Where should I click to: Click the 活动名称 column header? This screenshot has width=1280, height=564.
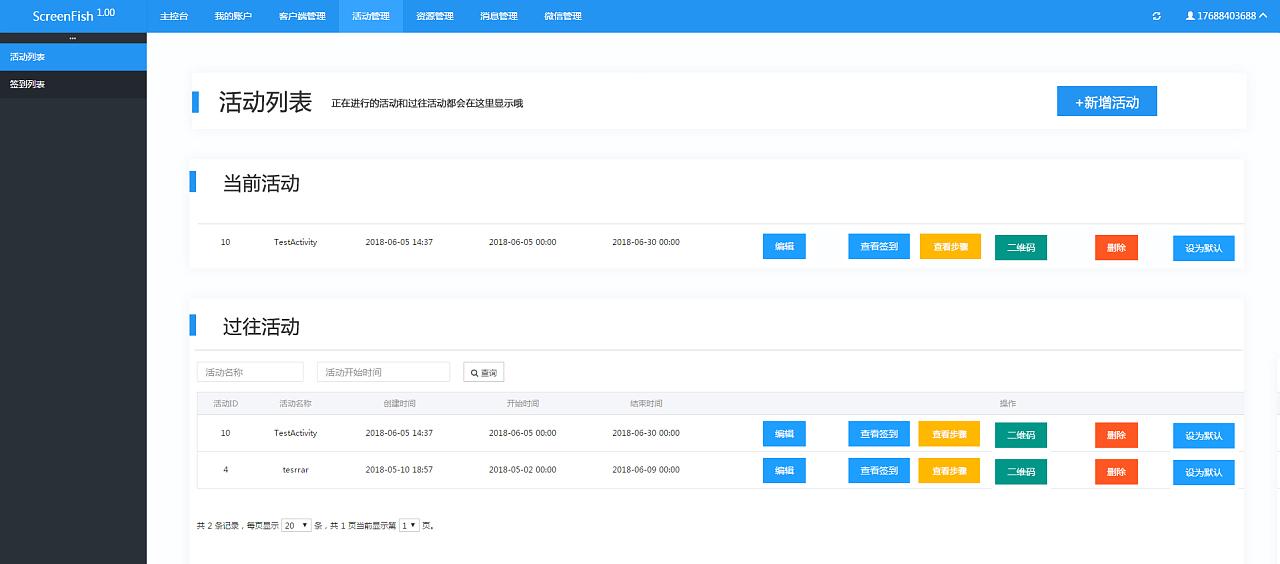[x=295, y=404]
